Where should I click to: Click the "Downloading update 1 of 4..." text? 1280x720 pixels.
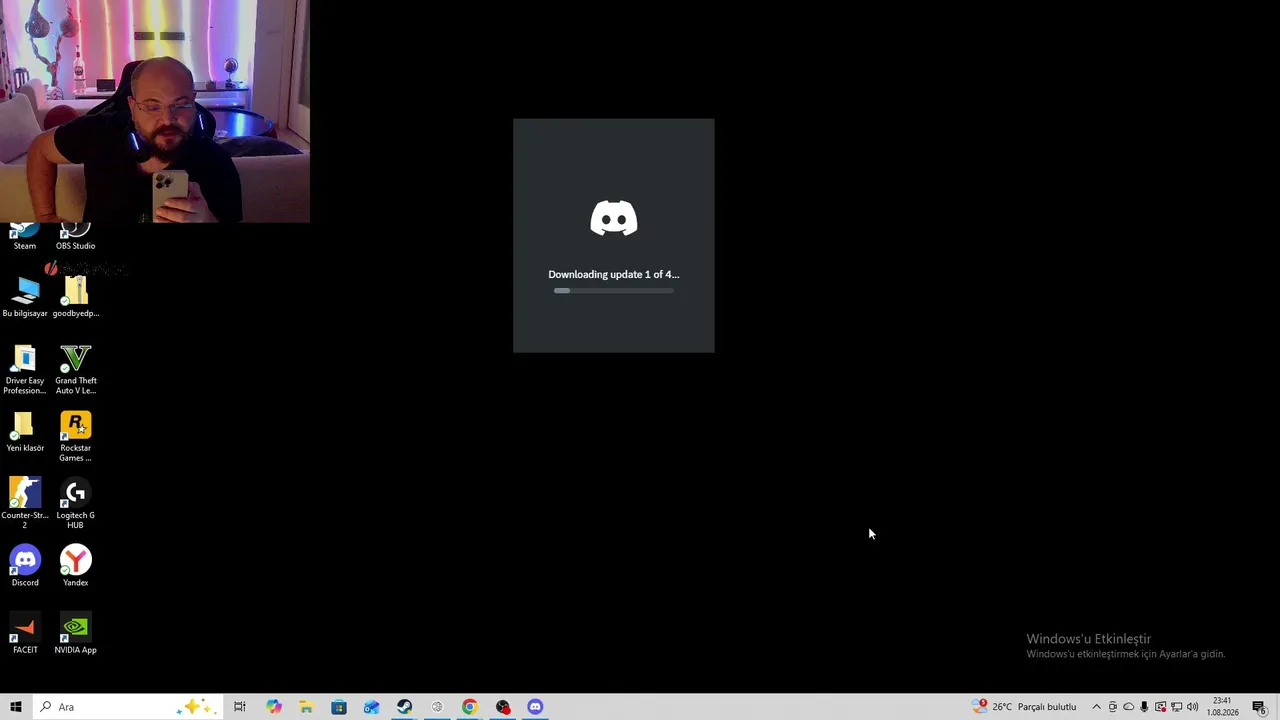614,274
